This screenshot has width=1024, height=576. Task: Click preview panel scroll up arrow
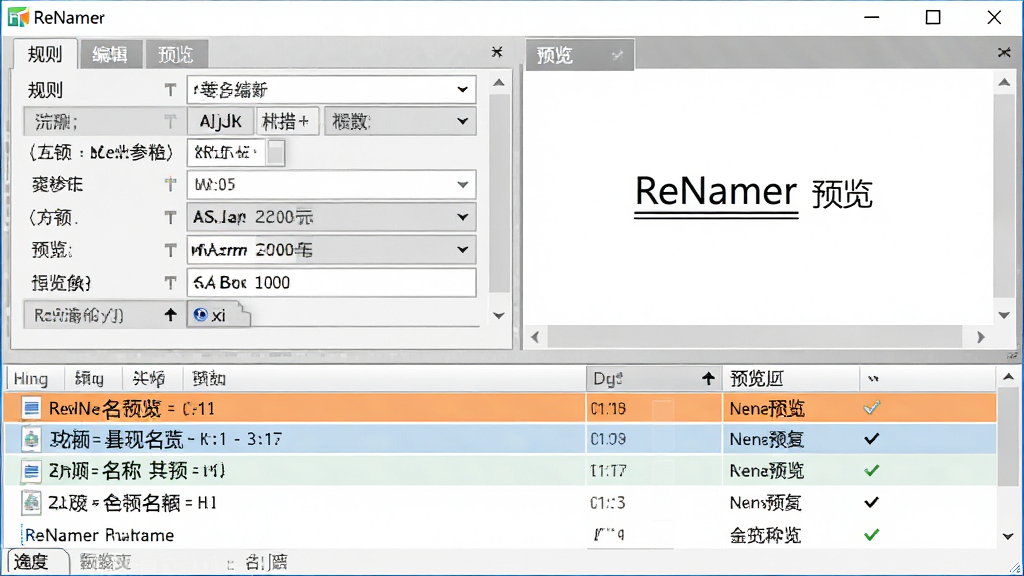click(1004, 82)
